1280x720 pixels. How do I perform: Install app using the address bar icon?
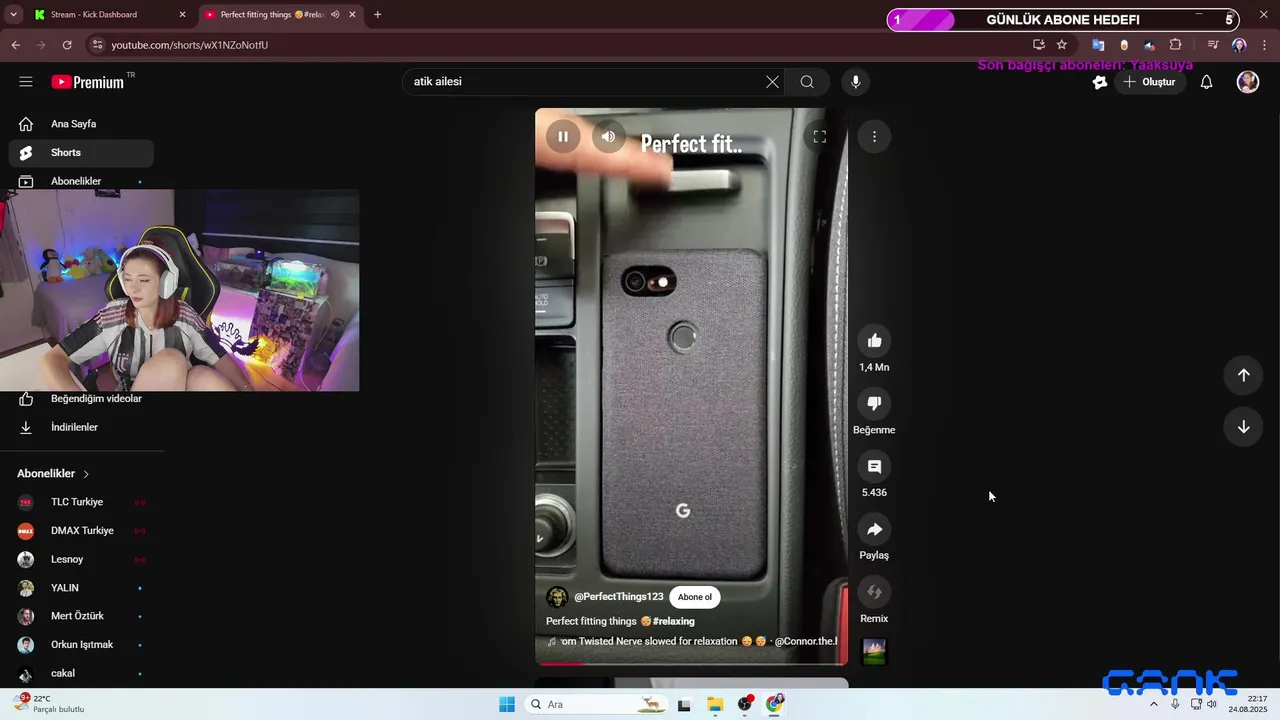(x=1039, y=45)
